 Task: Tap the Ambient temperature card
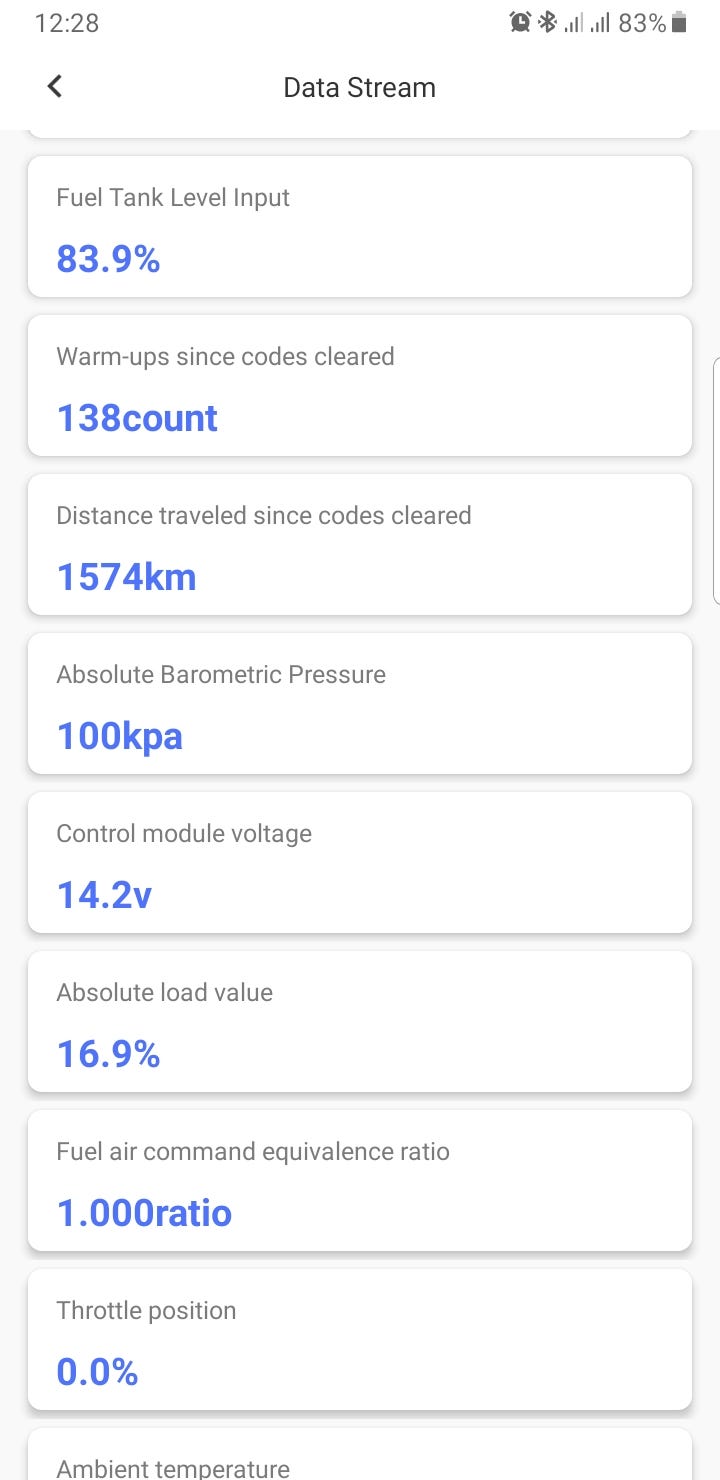tap(360, 1460)
